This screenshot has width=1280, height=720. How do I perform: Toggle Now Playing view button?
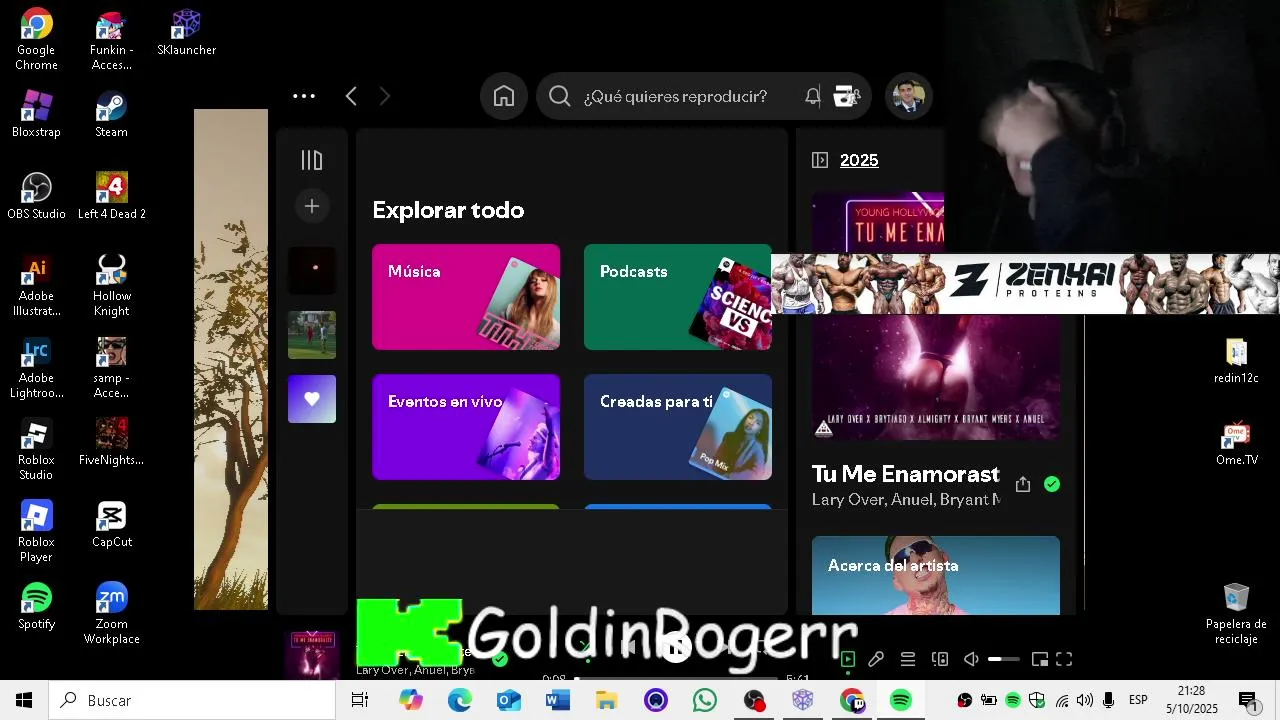(x=848, y=659)
